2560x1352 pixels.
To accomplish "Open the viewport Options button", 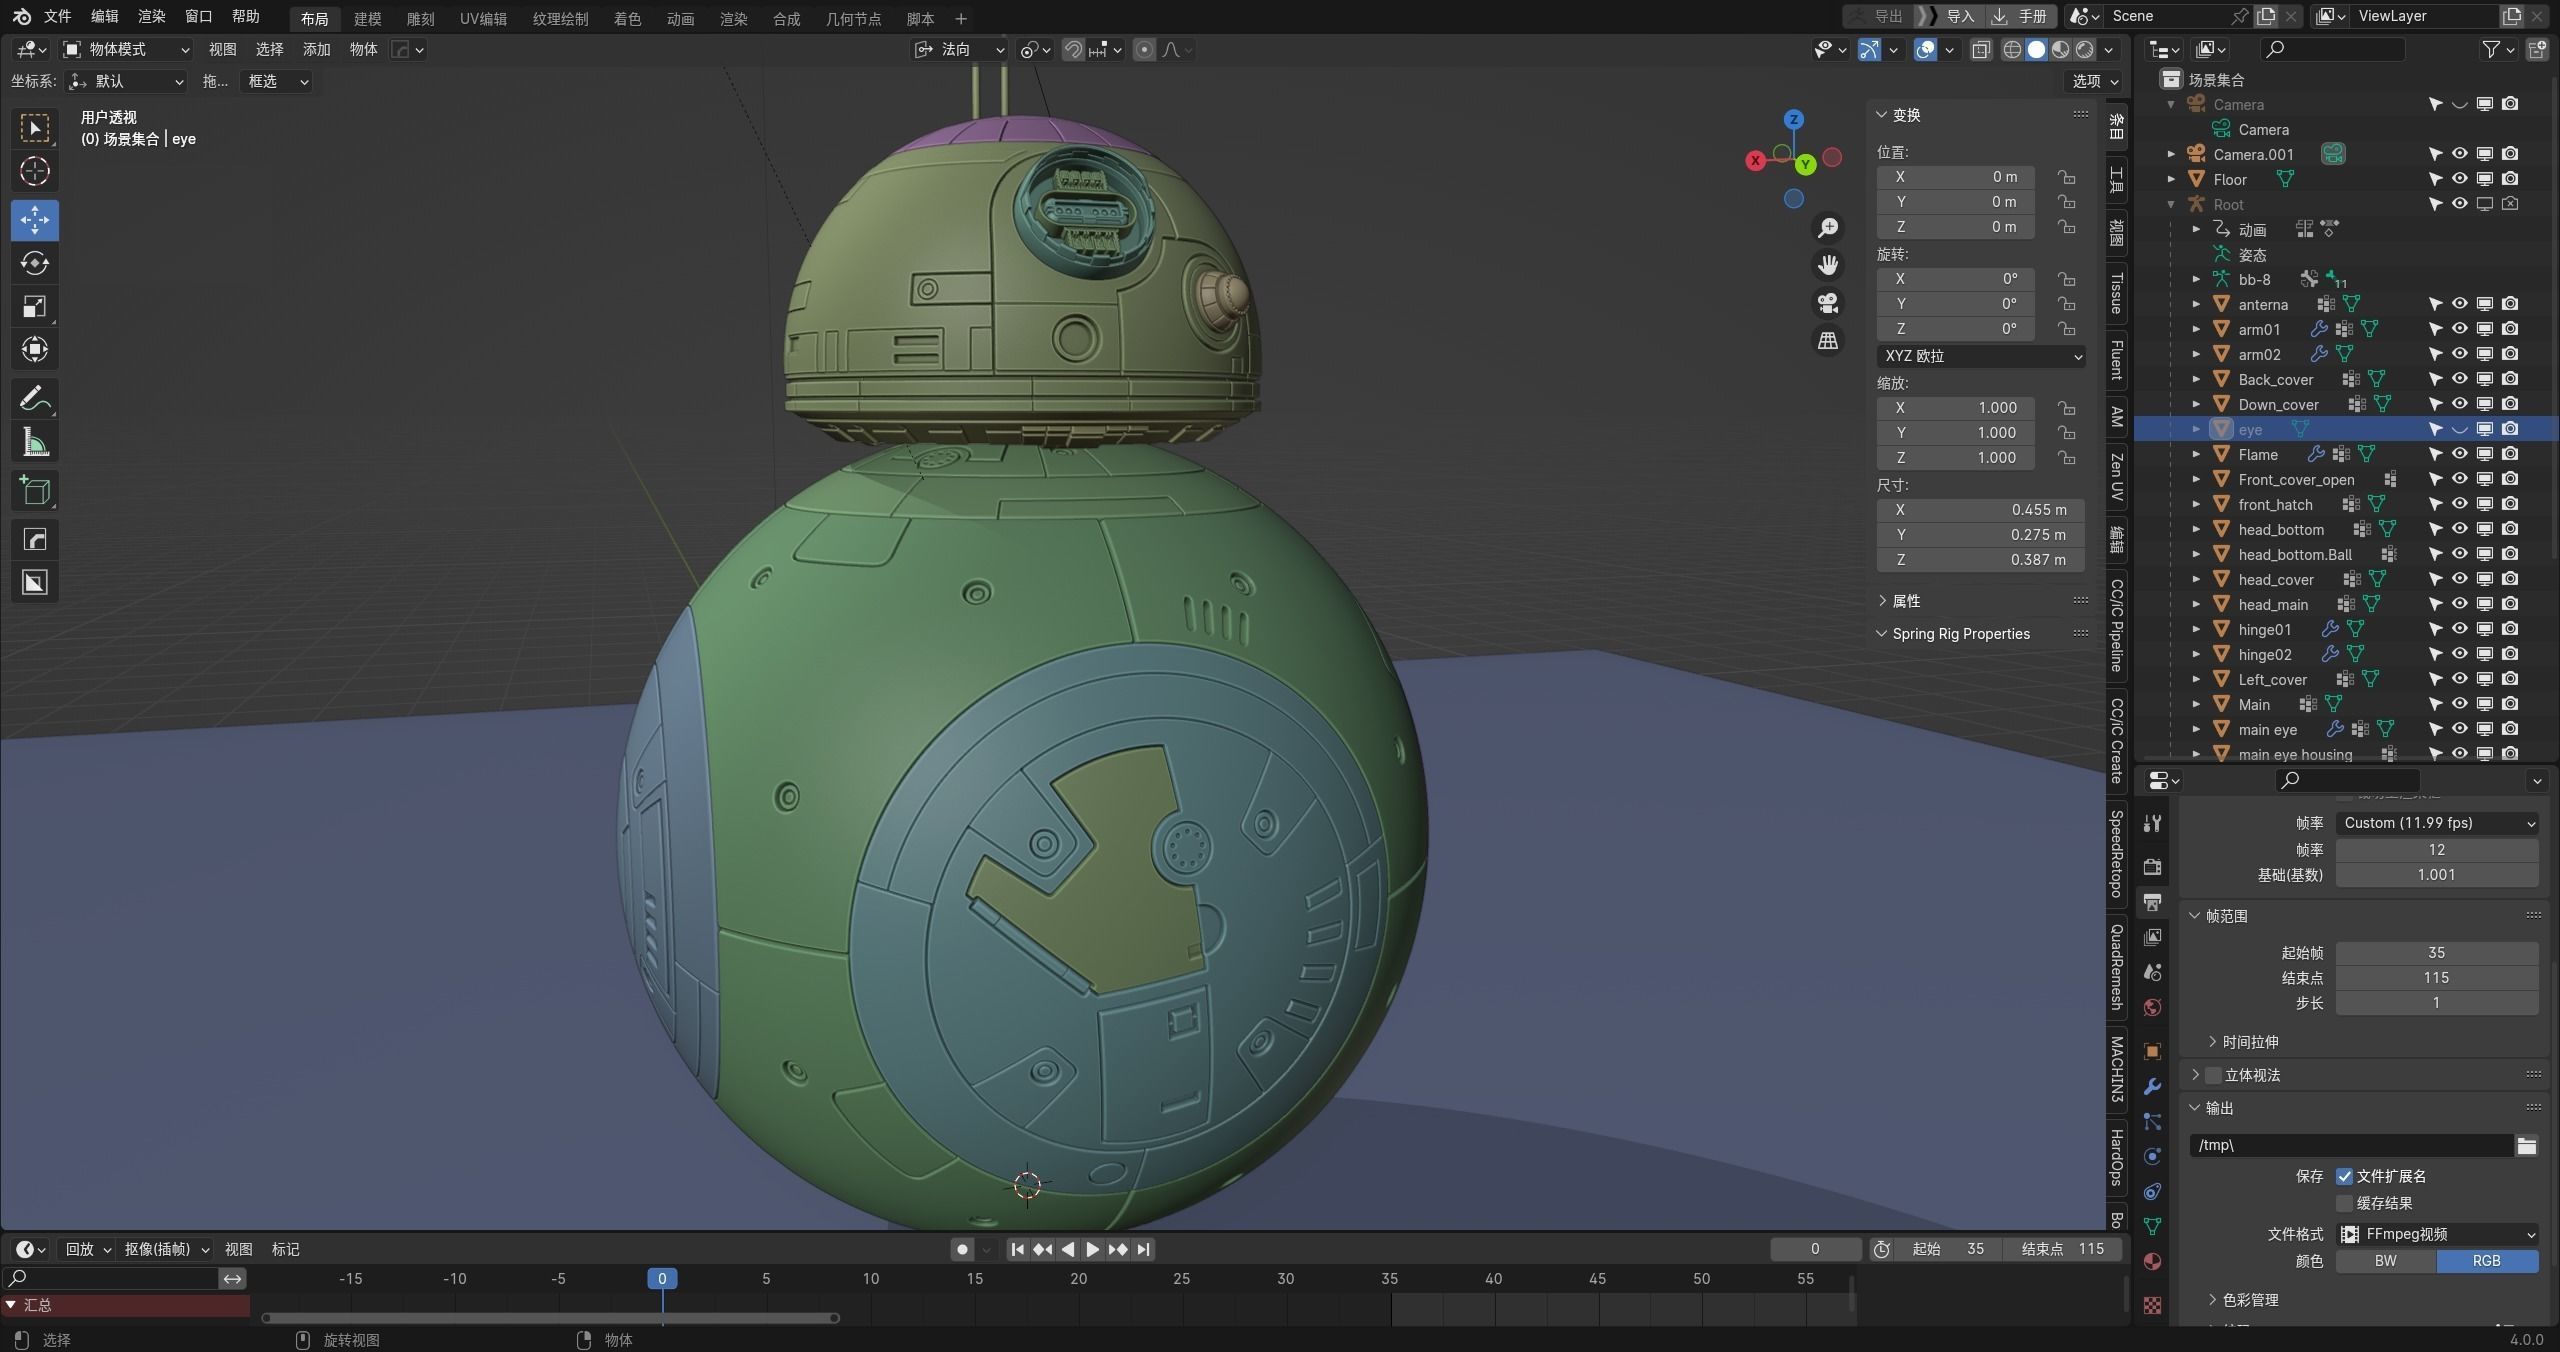I will click(x=2095, y=81).
